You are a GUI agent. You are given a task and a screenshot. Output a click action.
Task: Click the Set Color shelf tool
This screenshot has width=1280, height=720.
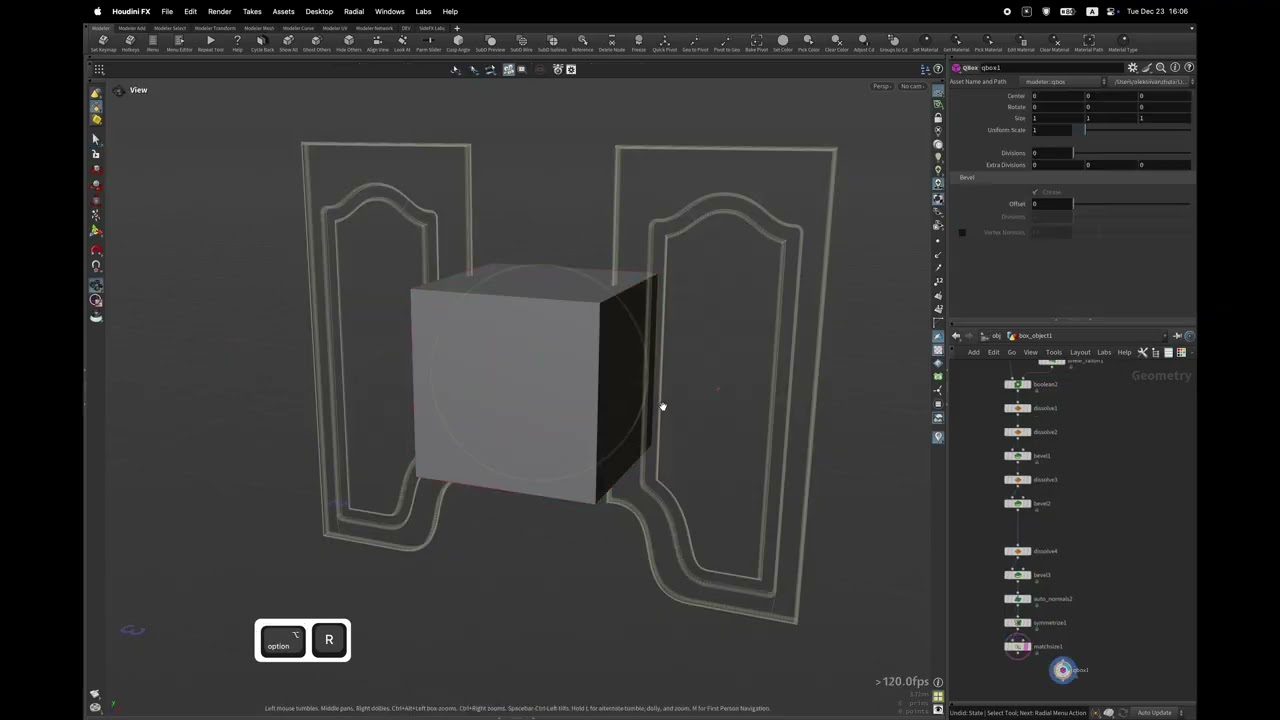(782, 43)
